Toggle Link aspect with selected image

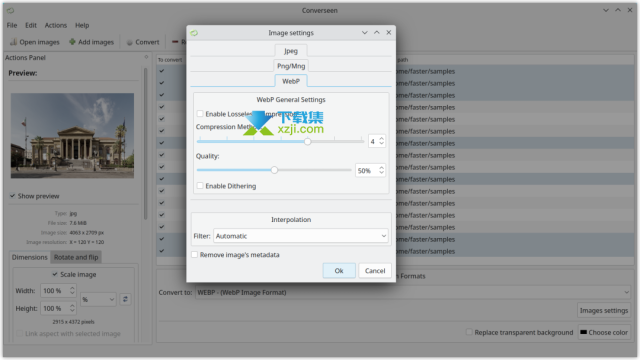pos(20,333)
